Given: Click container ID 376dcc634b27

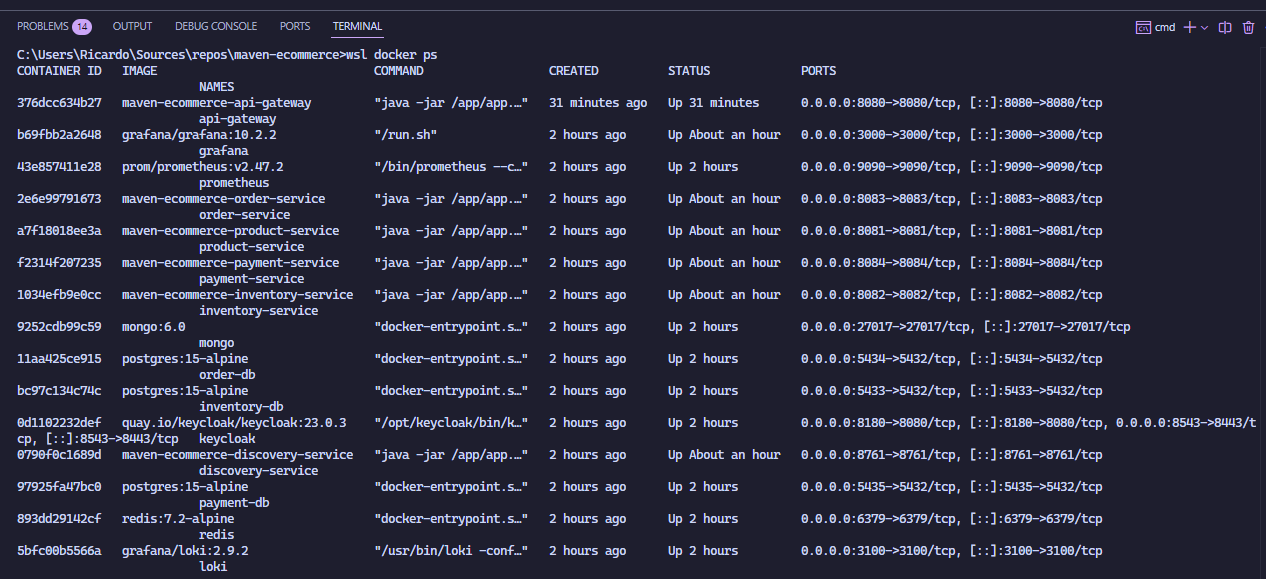Looking at the screenshot, I should (59, 103).
